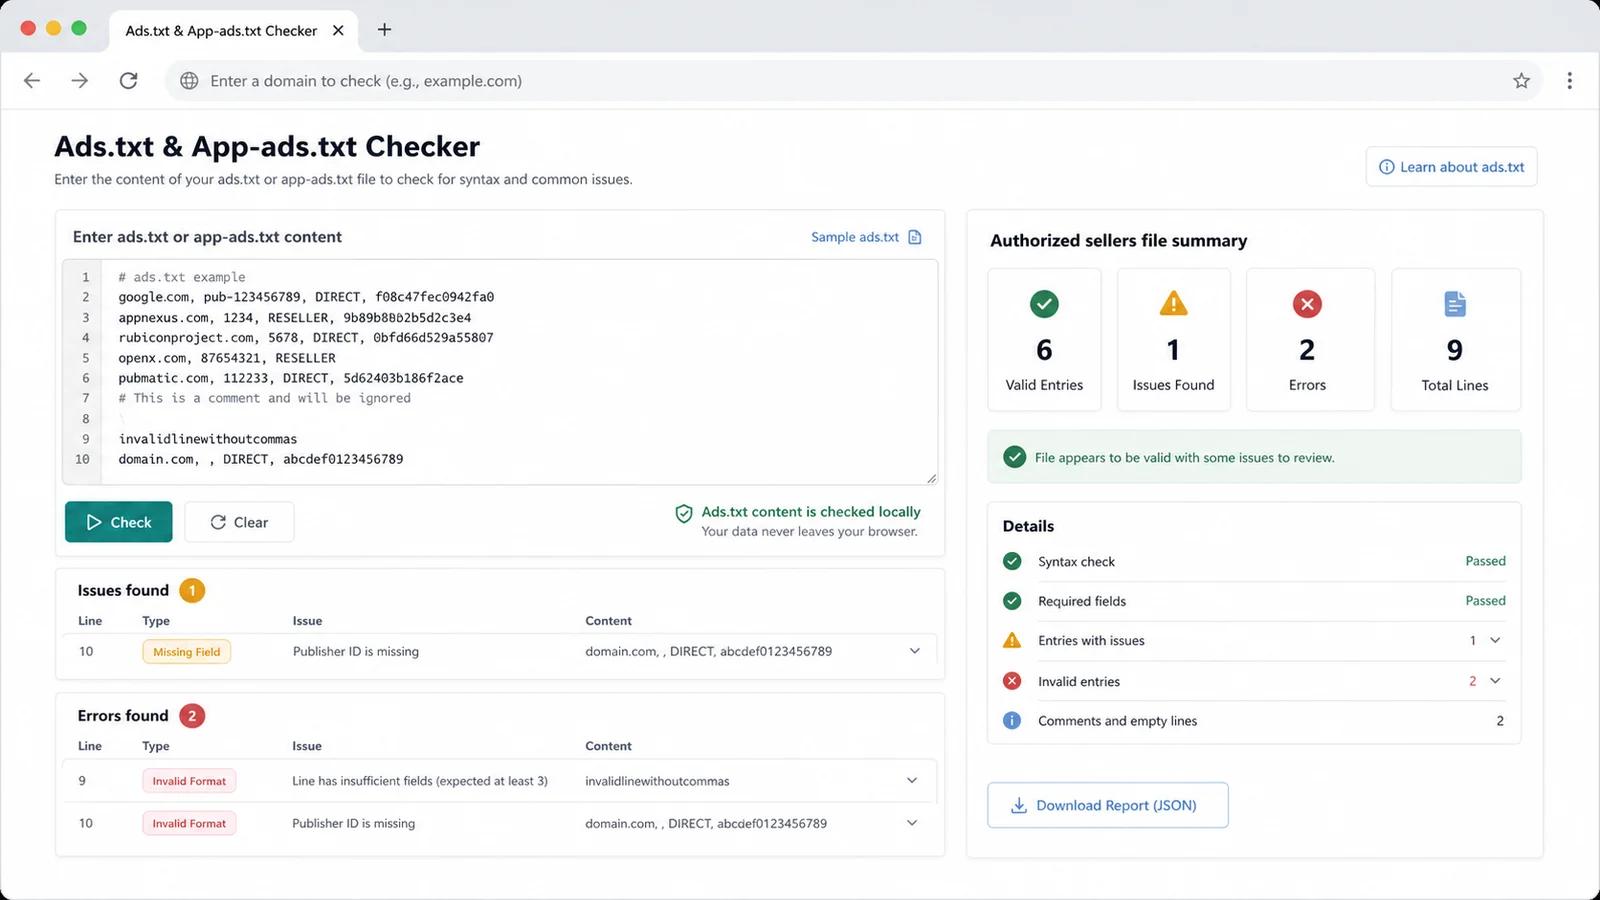Open Learn about ads.txt link

point(1451,167)
